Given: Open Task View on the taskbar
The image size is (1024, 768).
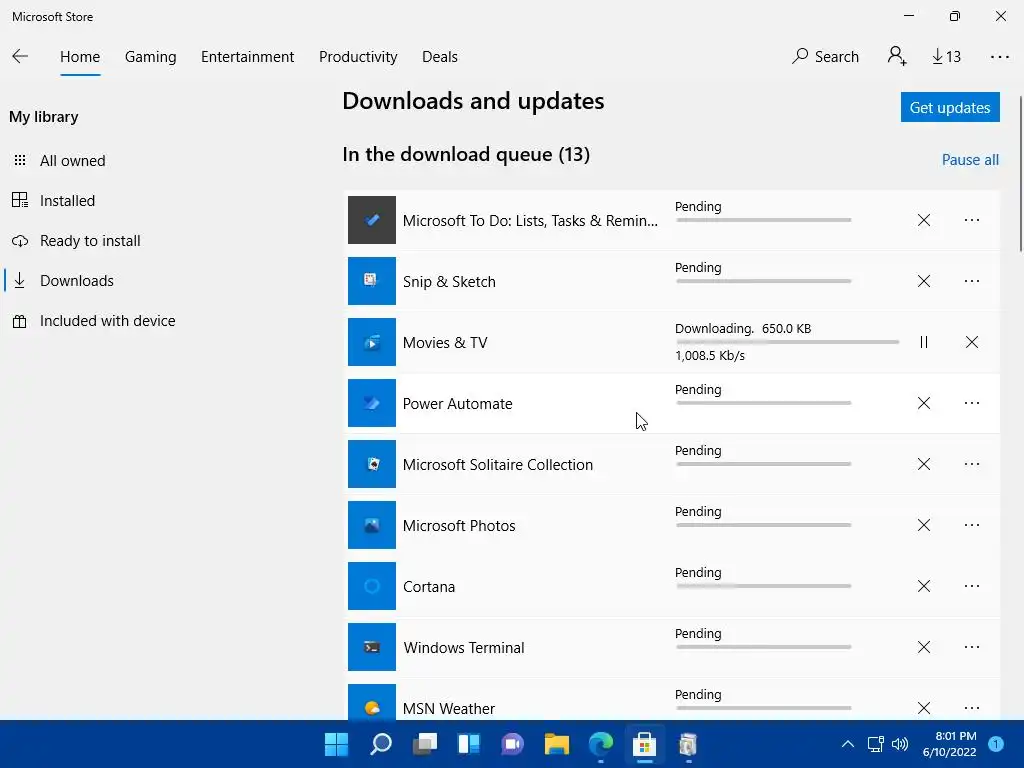Looking at the screenshot, I should [x=424, y=744].
